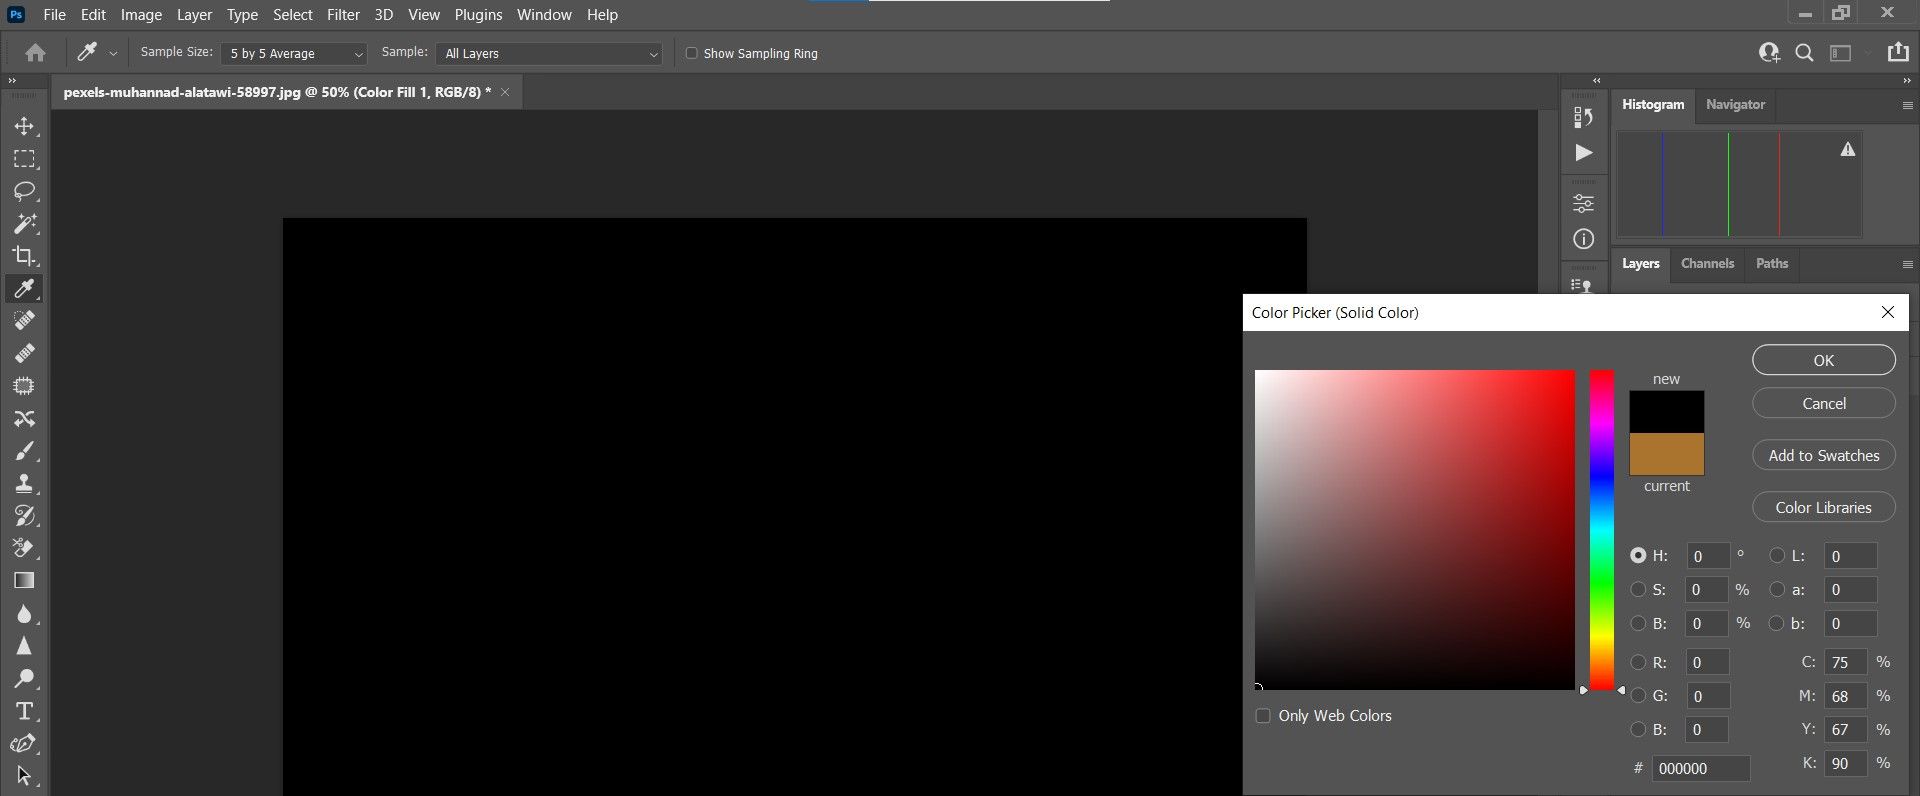
Task: Select the Type tool
Action: point(24,711)
